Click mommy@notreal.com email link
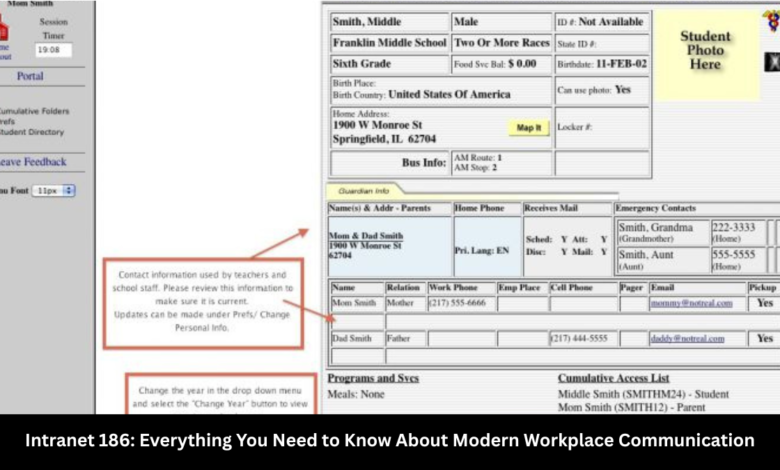 (x=691, y=303)
